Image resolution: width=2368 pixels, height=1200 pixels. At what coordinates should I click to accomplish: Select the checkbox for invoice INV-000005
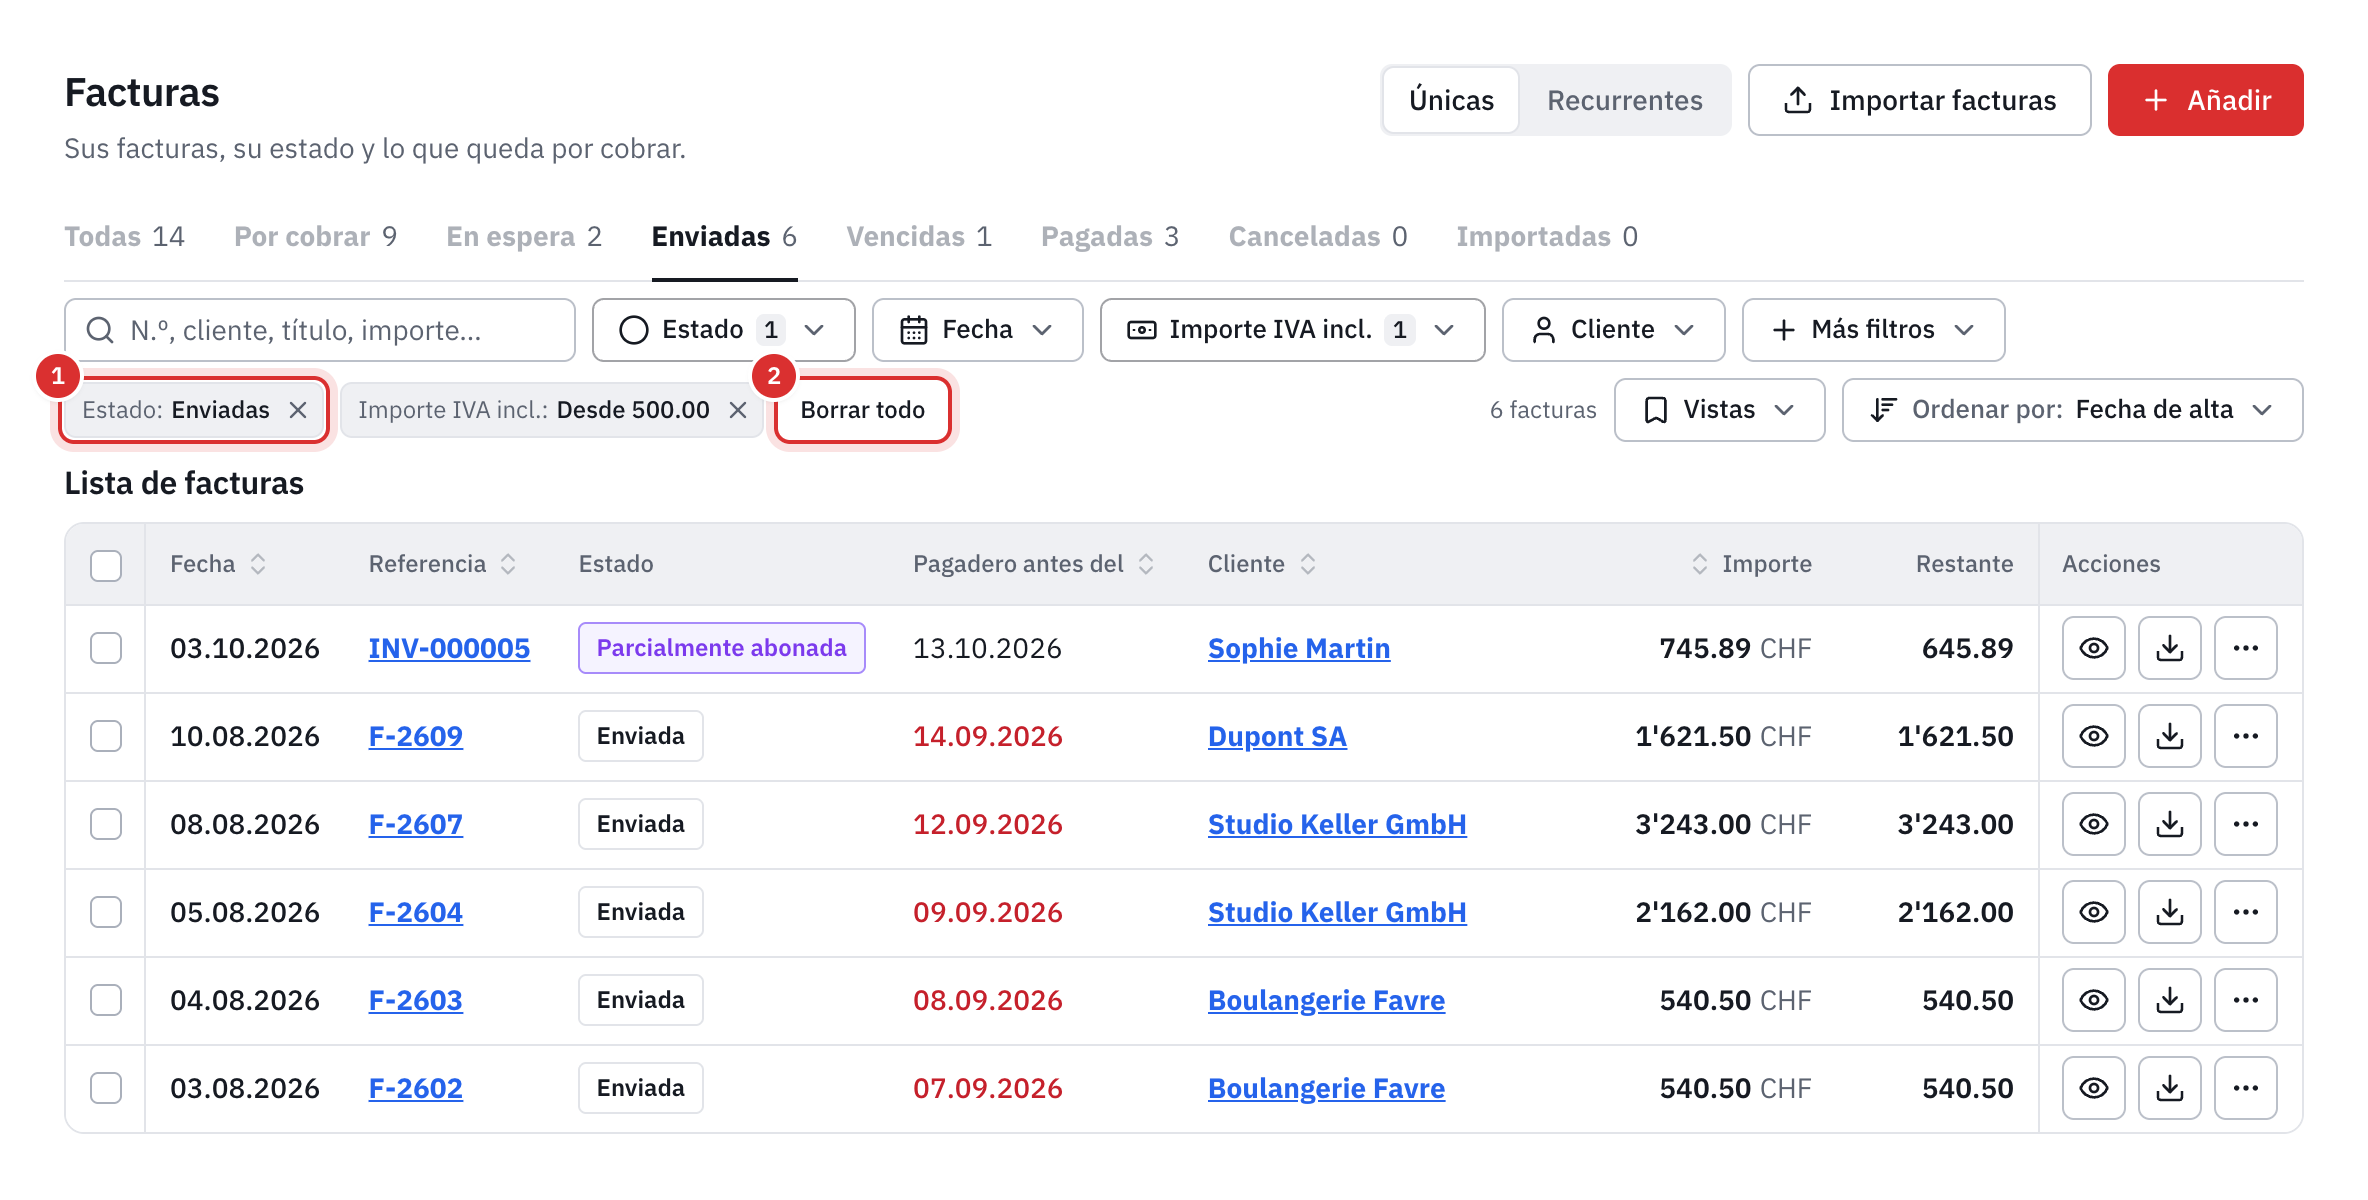click(106, 648)
